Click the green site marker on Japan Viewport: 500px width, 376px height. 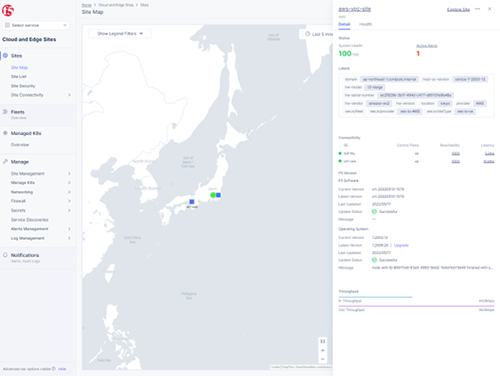213,195
